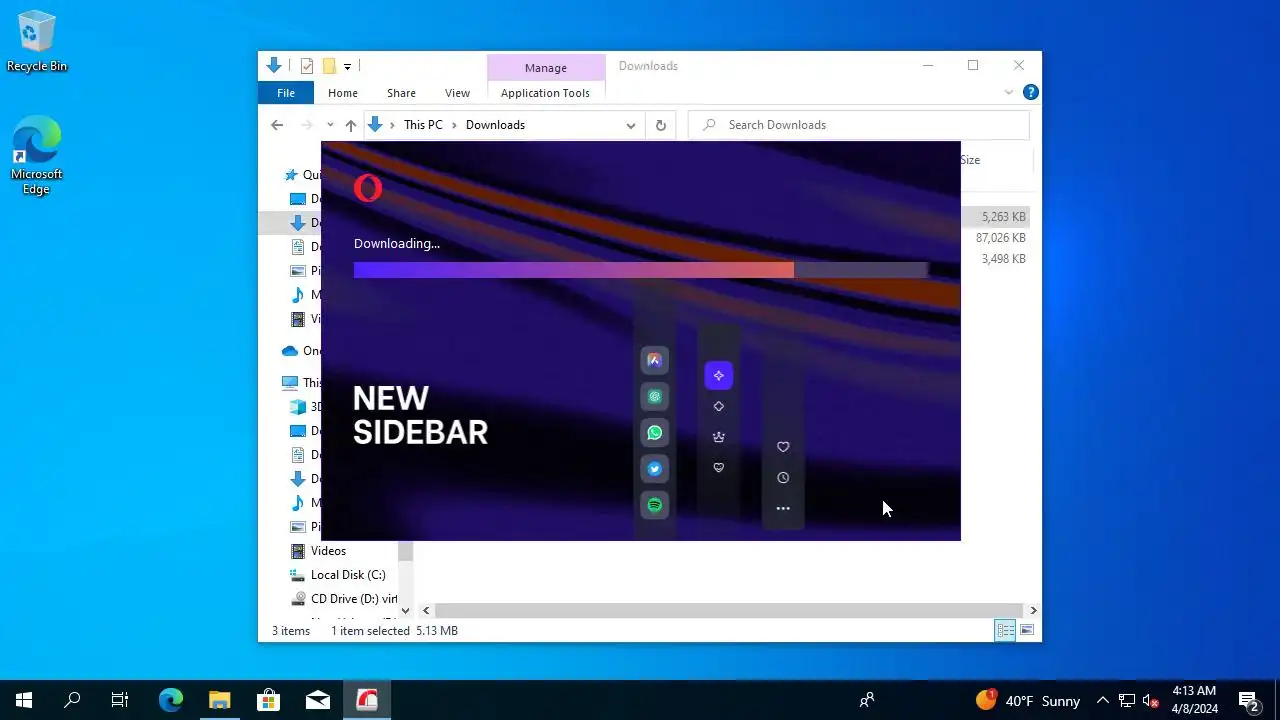Click the muted volume tray icon
The height and width of the screenshot is (720, 1280).
click(1150, 701)
